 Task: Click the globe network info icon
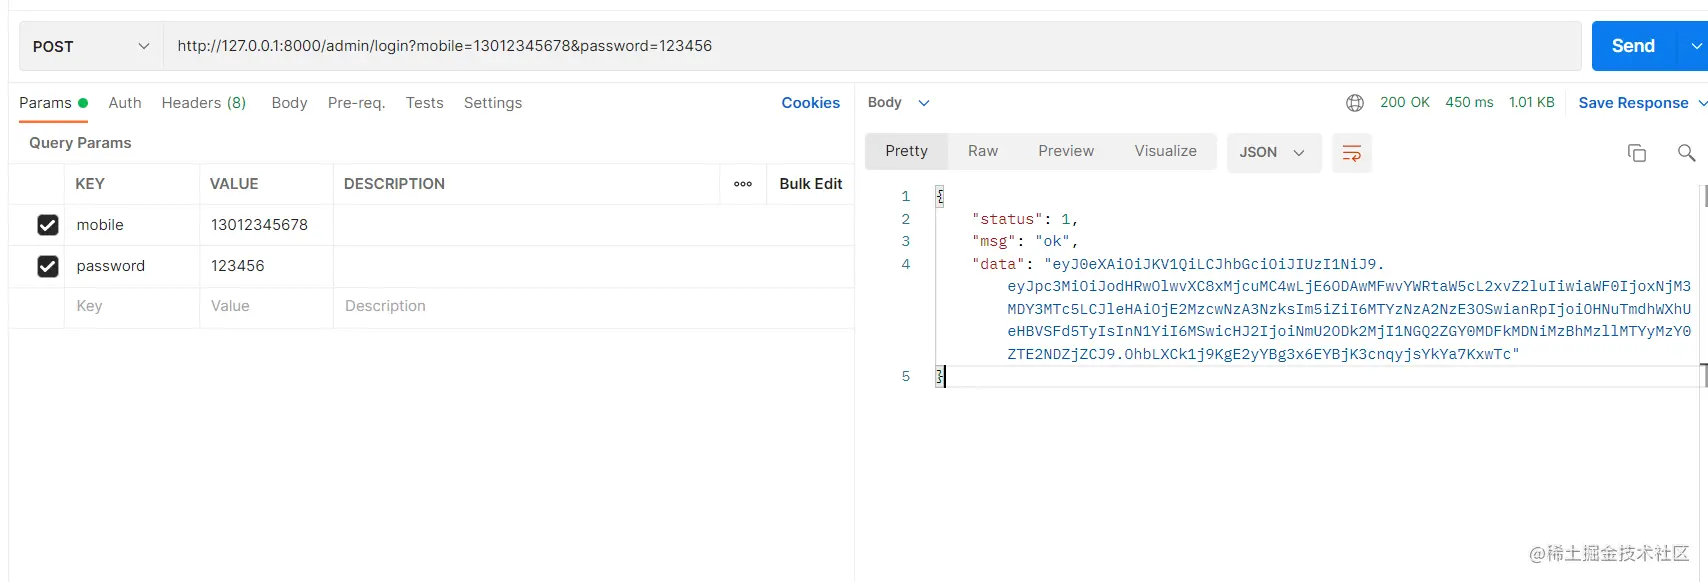(x=1355, y=103)
